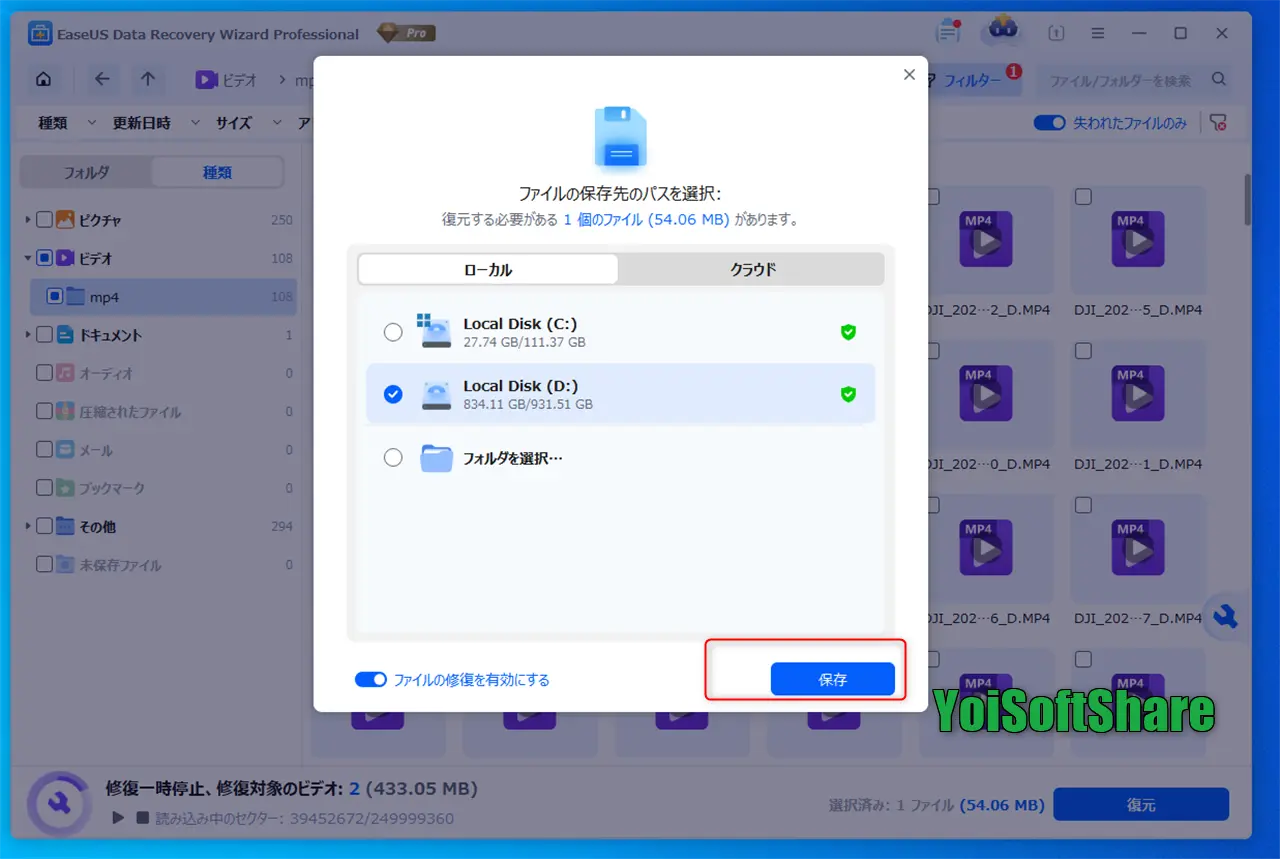Click the EaseUS app logo icon
Viewport: 1280px width, 859px height.
(x=40, y=33)
